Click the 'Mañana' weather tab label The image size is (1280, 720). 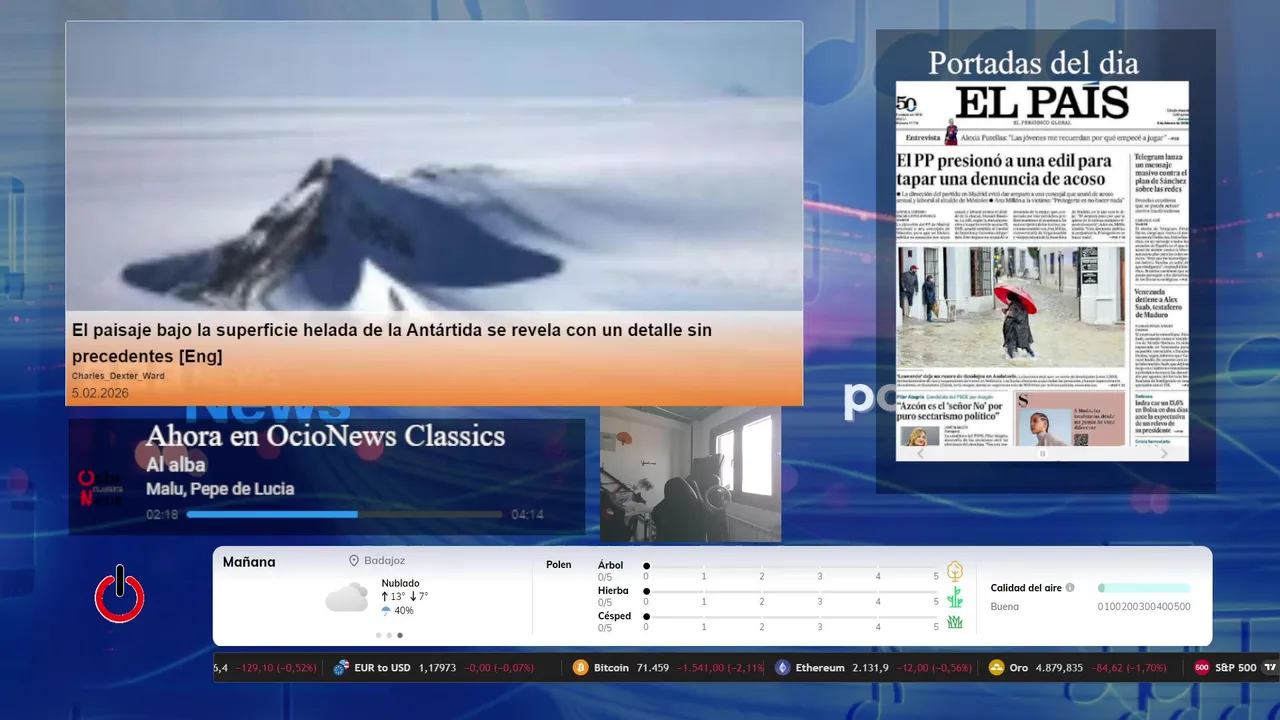(249, 562)
